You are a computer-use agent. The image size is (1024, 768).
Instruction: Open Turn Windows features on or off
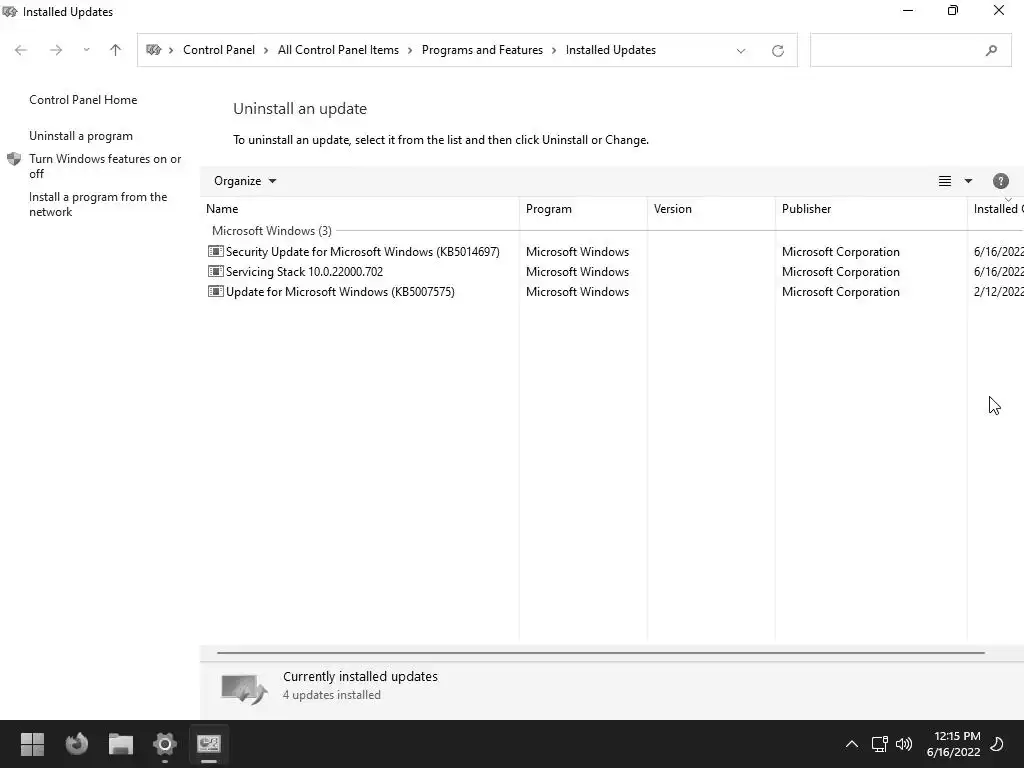click(x=105, y=166)
